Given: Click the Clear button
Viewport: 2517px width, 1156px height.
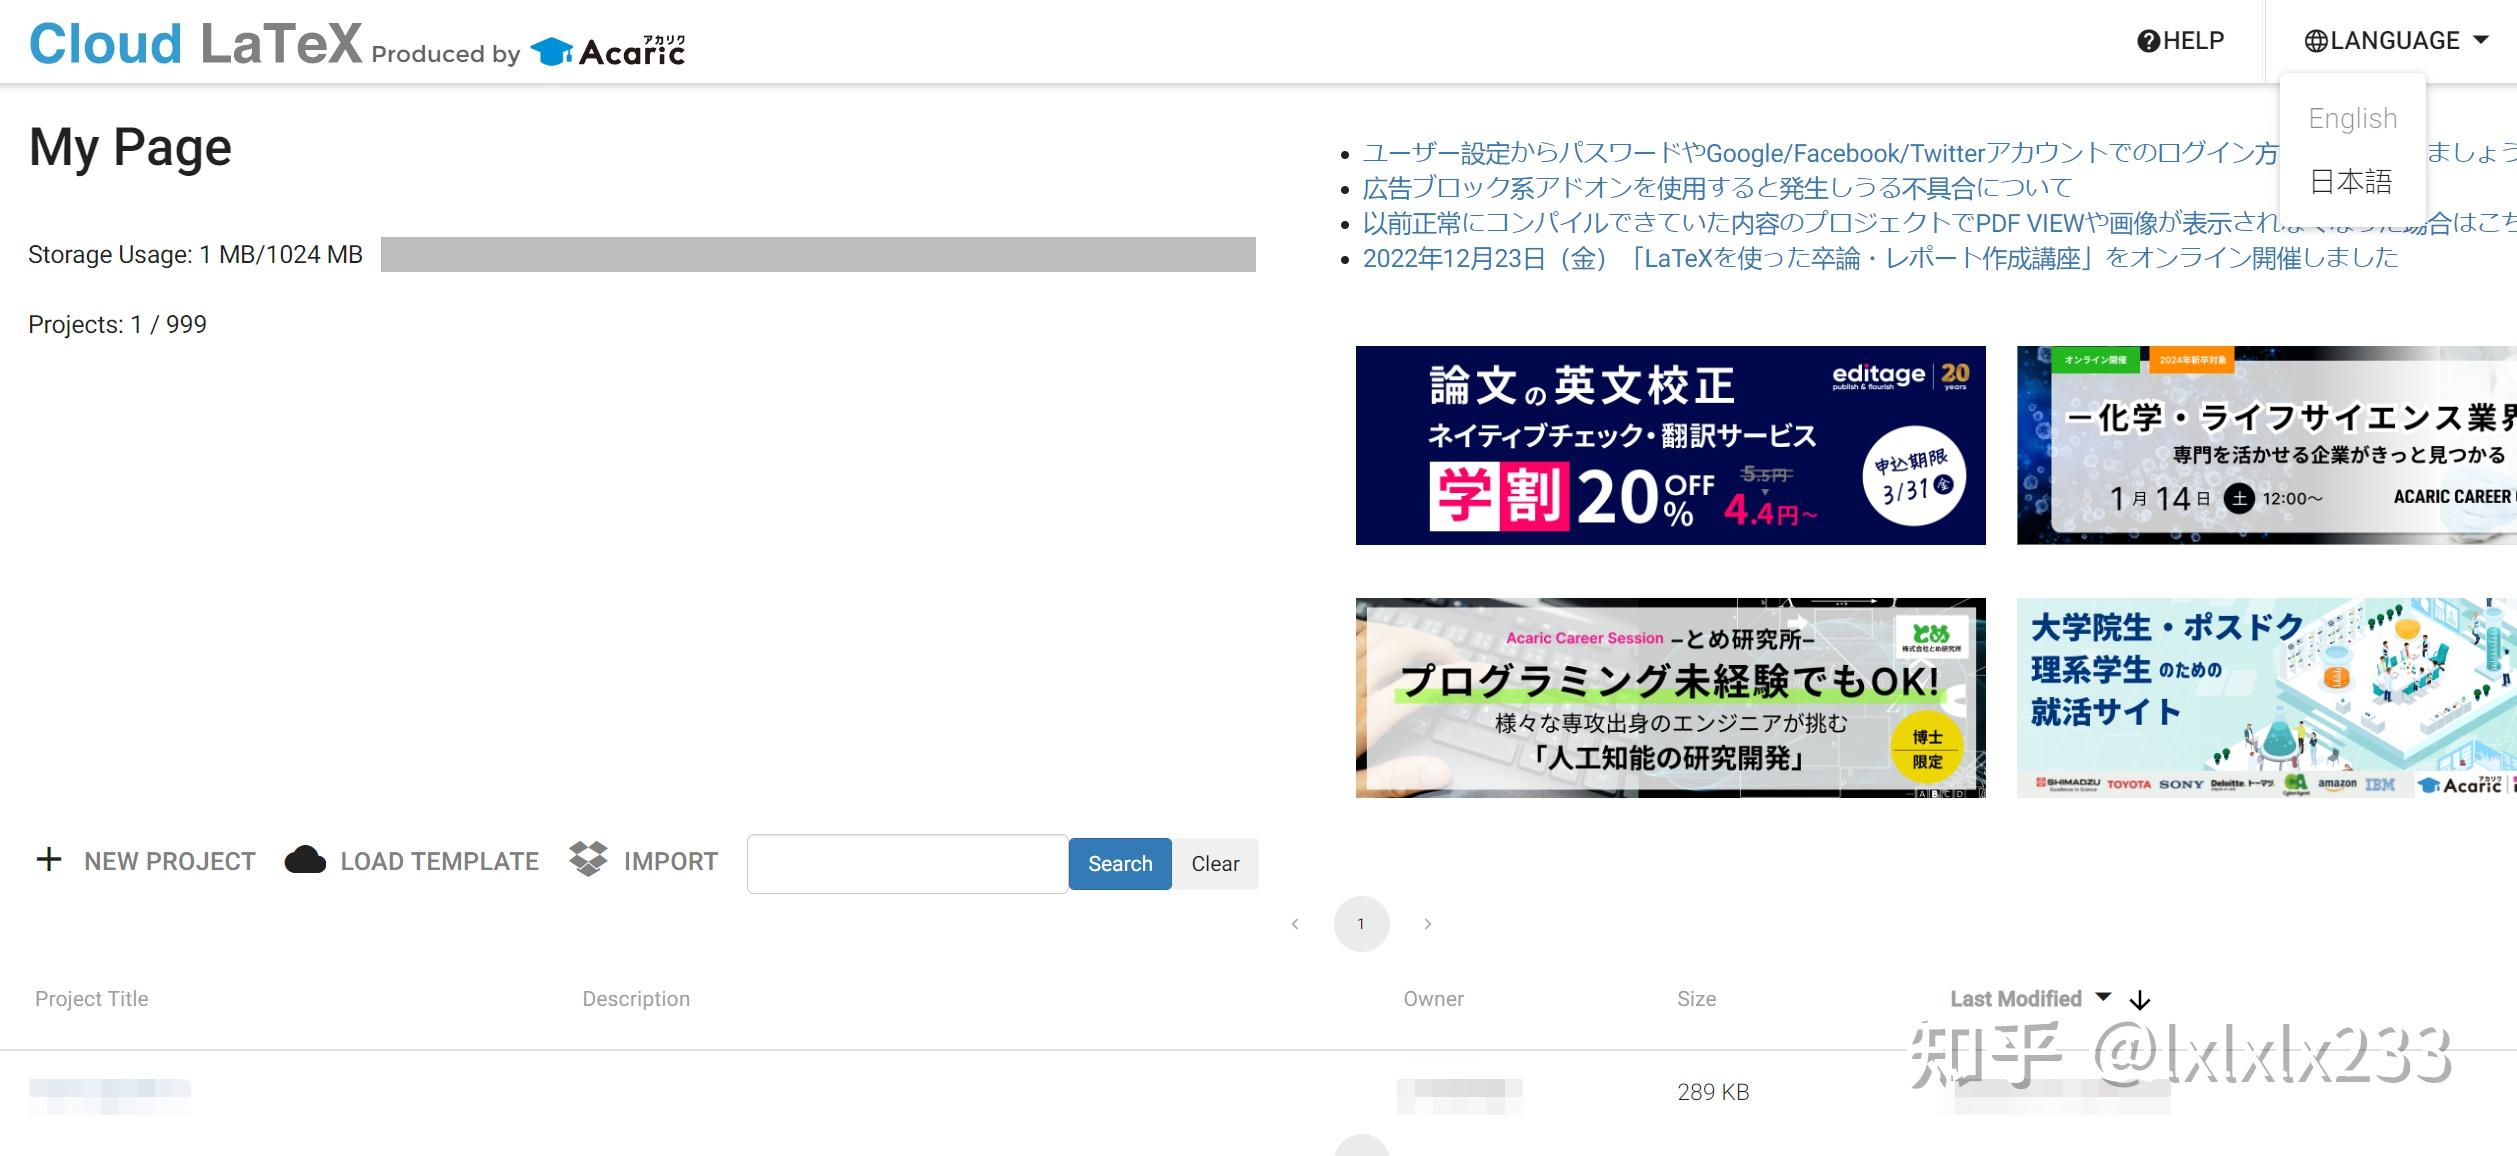Looking at the screenshot, I should (x=1215, y=864).
